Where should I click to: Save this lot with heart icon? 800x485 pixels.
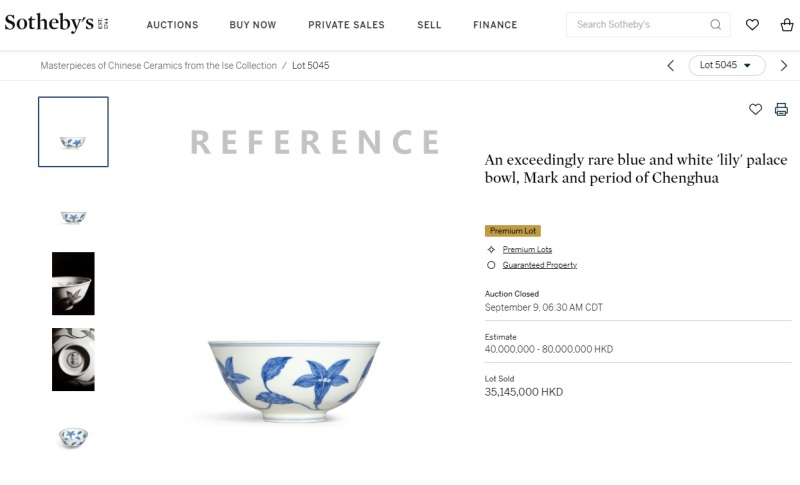755,109
